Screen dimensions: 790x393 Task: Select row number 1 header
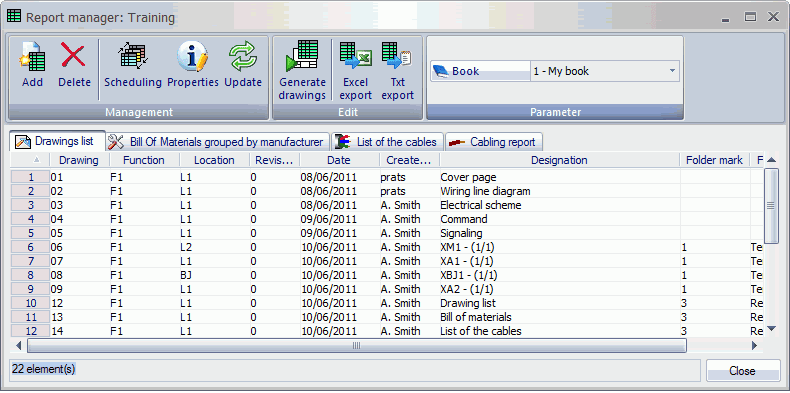pyautogui.click(x=30, y=177)
